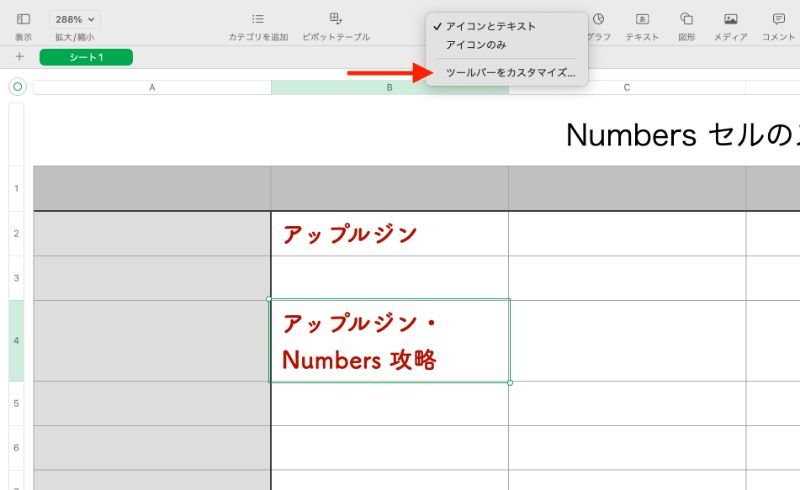The width and height of the screenshot is (800, 490).
Task: Click empty cell C5
Action: coord(627,403)
